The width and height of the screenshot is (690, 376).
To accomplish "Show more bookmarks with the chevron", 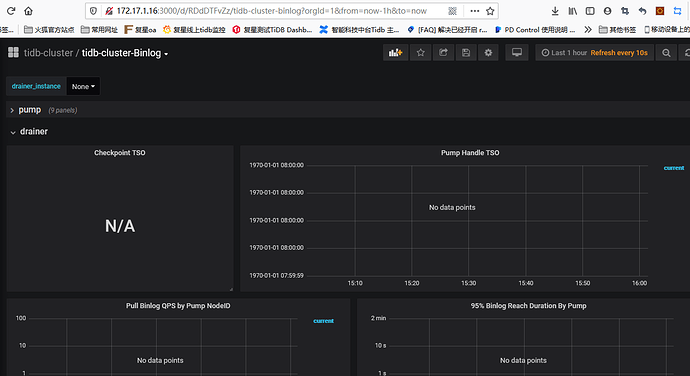I will [588, 29].
